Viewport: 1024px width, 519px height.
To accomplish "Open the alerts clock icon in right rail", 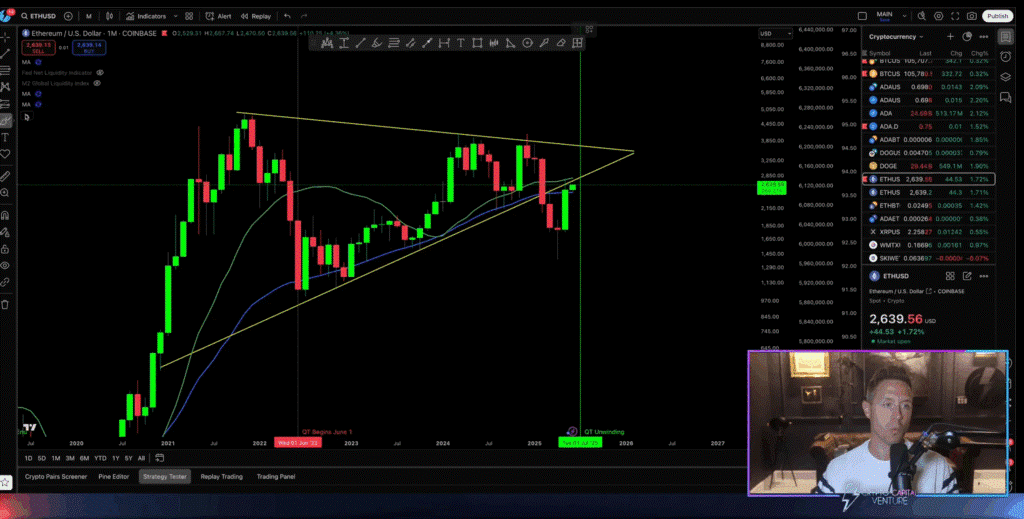I will pos(1006,57).
